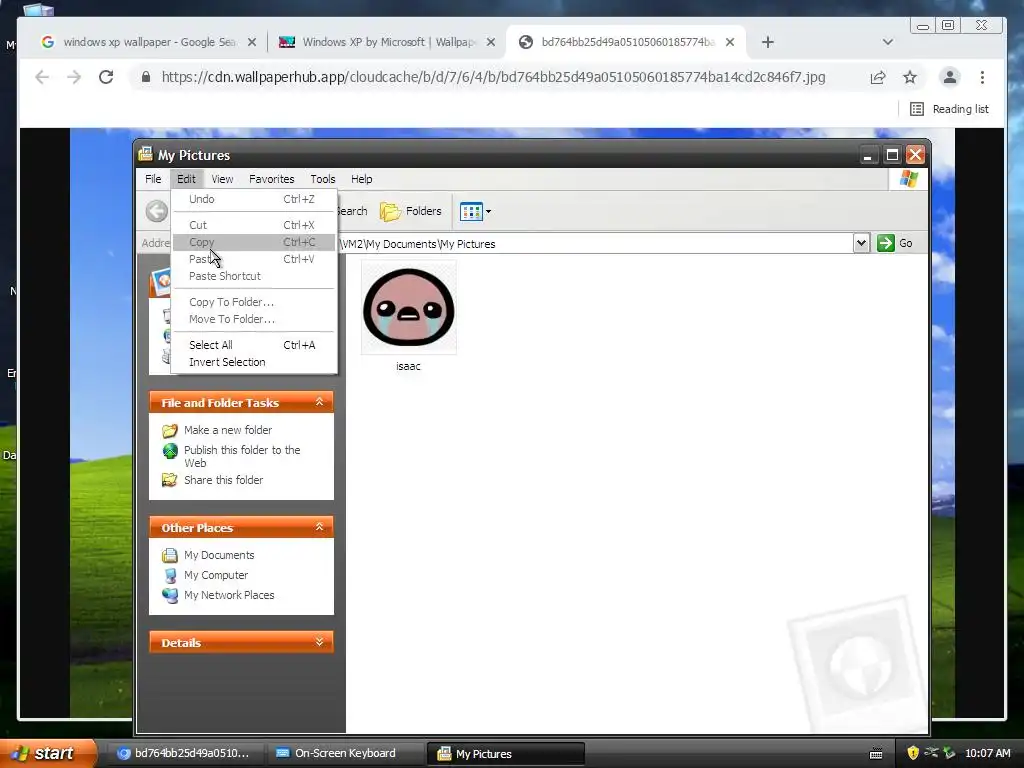Viewport: 1024px width, 768px height.
Task: Click the isaac file name label
Action: coord(408,366)
